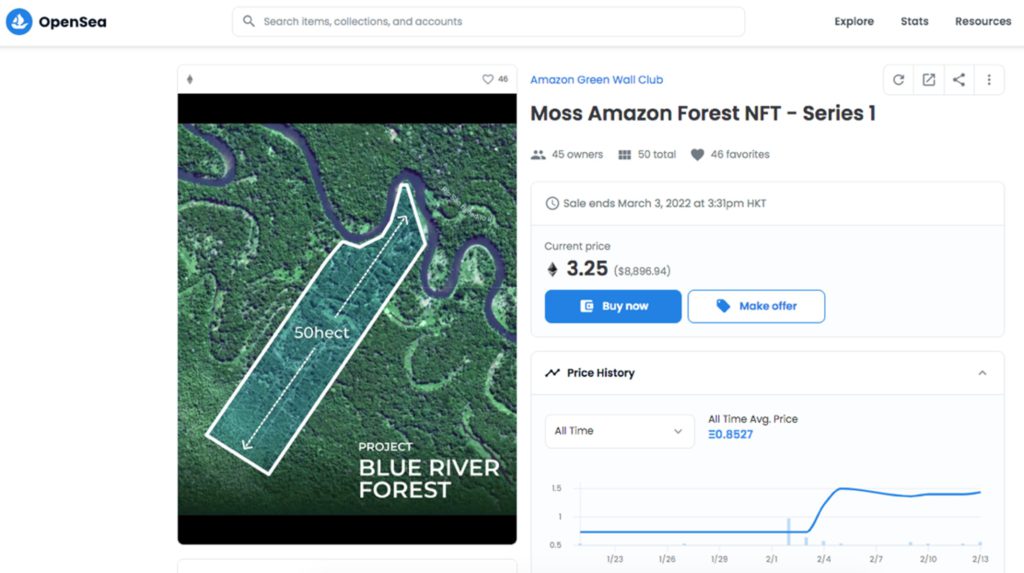Open the All Time range dropdown
1024x573 pixels.
tap(618, 431)
